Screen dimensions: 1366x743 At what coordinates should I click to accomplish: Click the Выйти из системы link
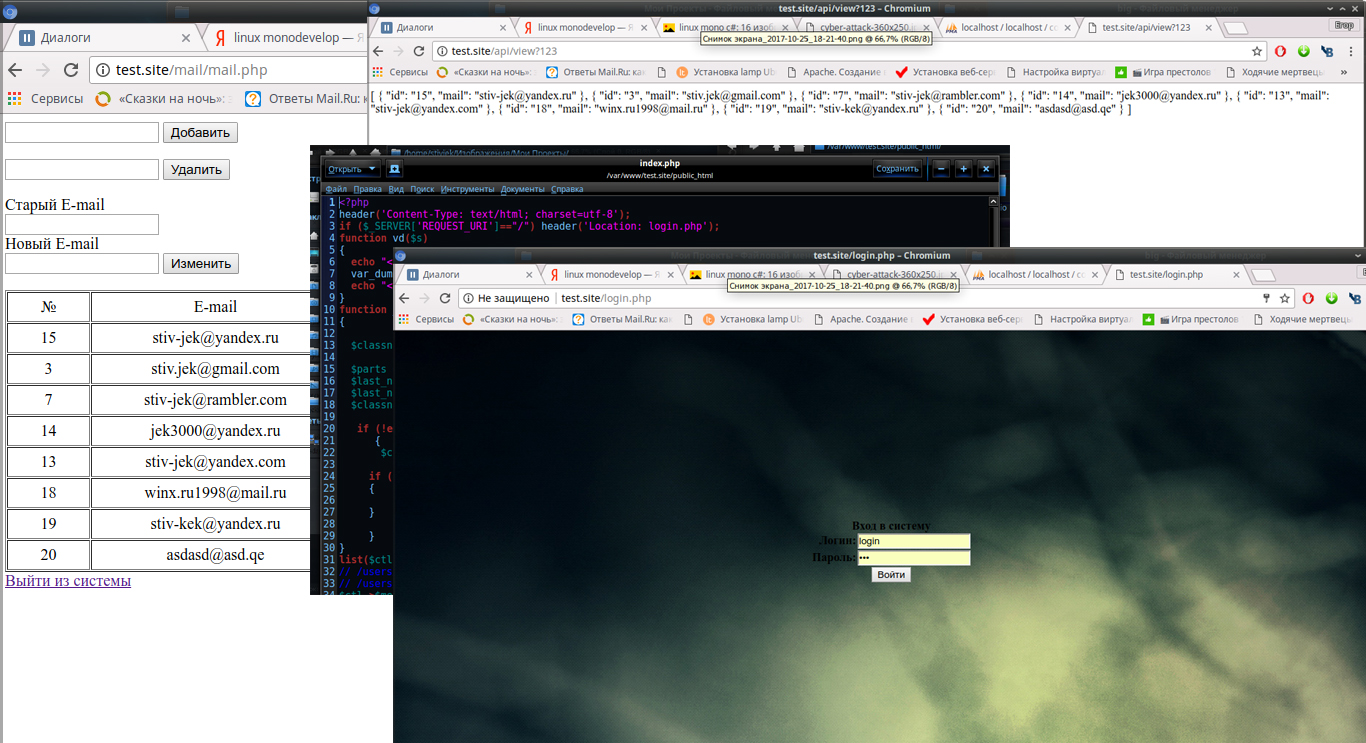(x=68, y=581)
